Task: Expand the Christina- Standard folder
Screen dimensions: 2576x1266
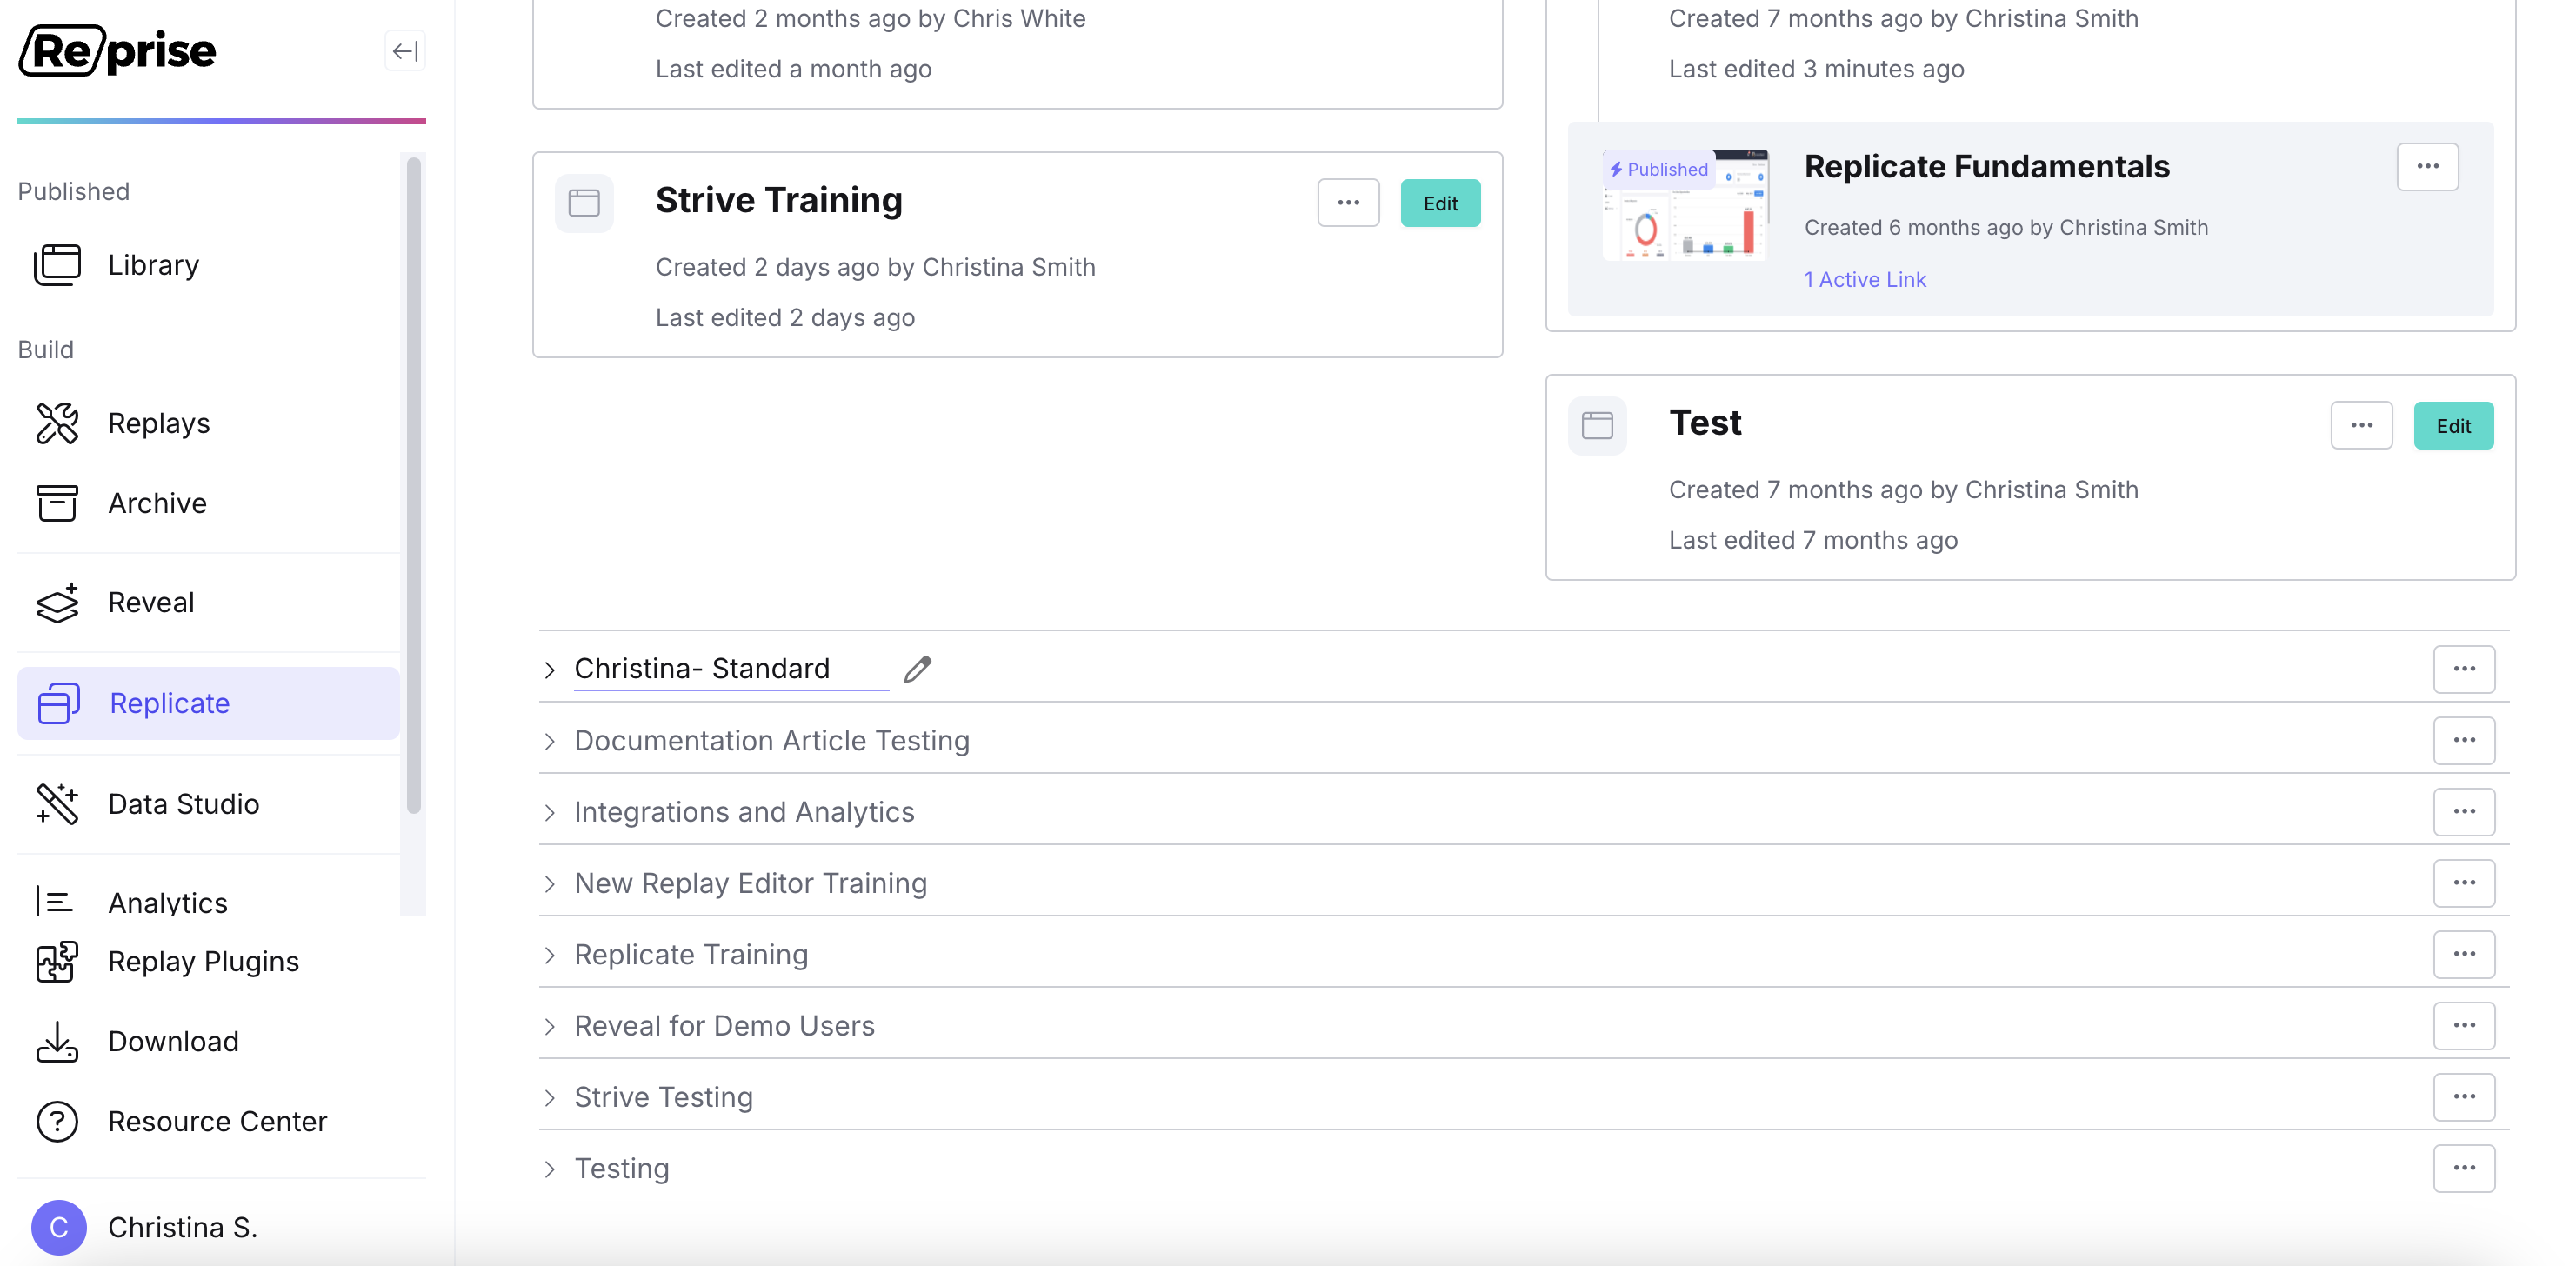Action: [x=550, y=670]
